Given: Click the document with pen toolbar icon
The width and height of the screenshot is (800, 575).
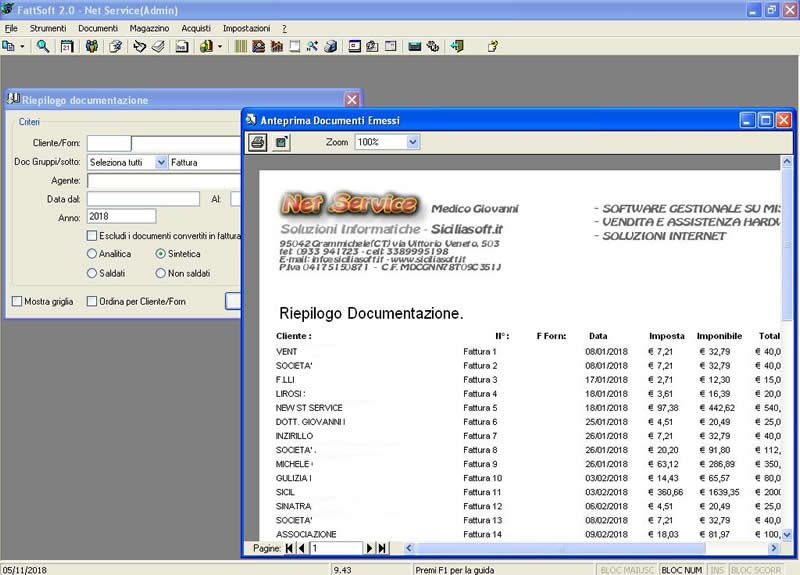Looking at the screenshot, I should click(x=116, y=46).
